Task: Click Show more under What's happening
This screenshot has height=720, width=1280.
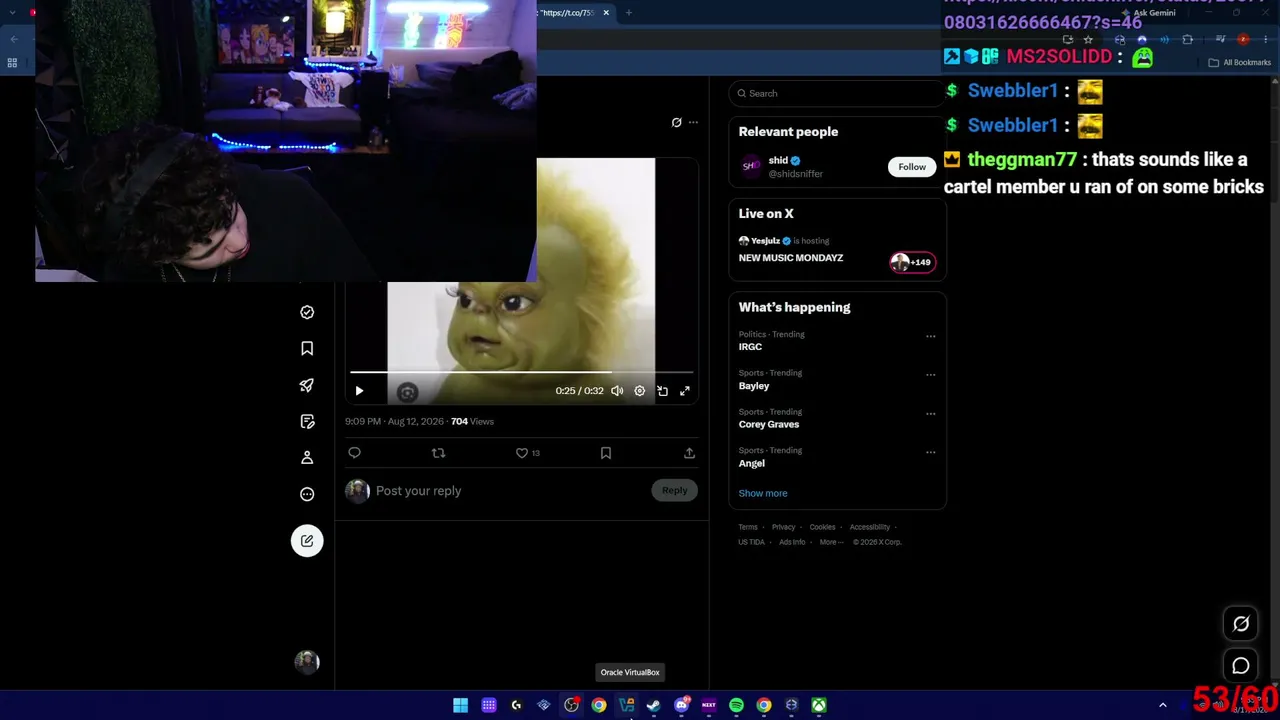Action: coord(763,493)
